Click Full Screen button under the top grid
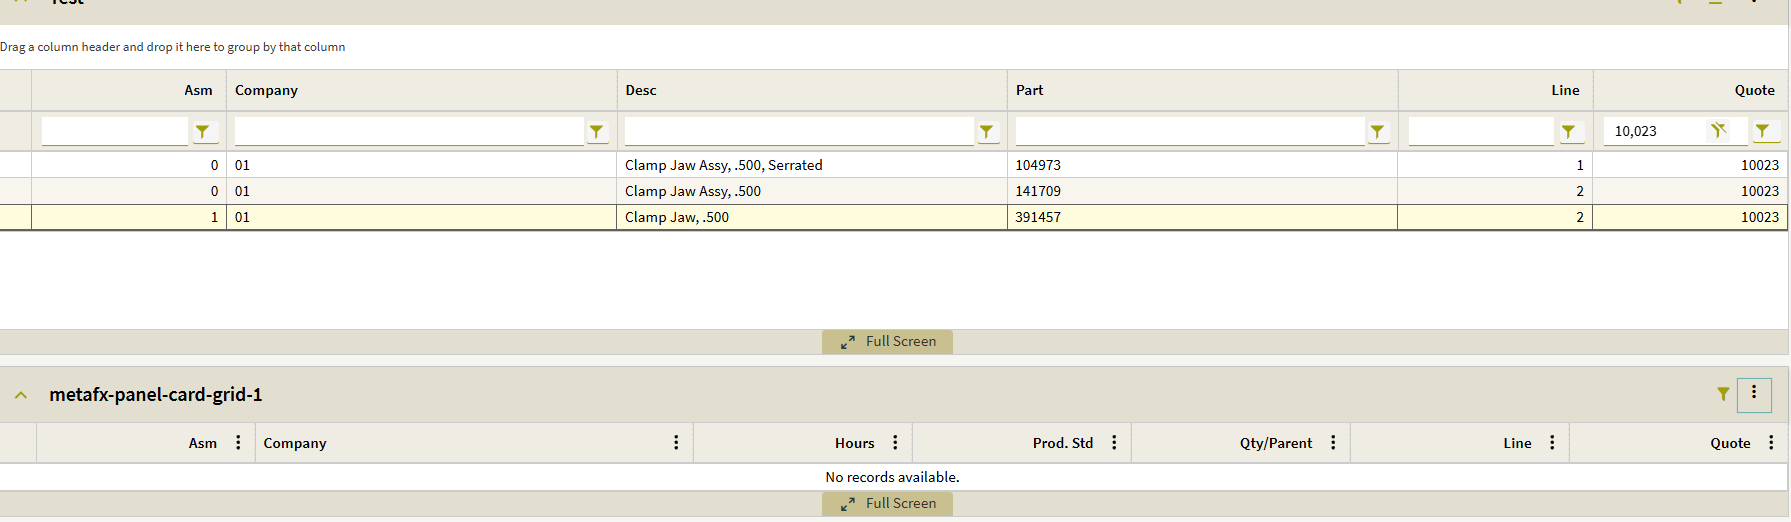1791x522 pixels. 888,342
